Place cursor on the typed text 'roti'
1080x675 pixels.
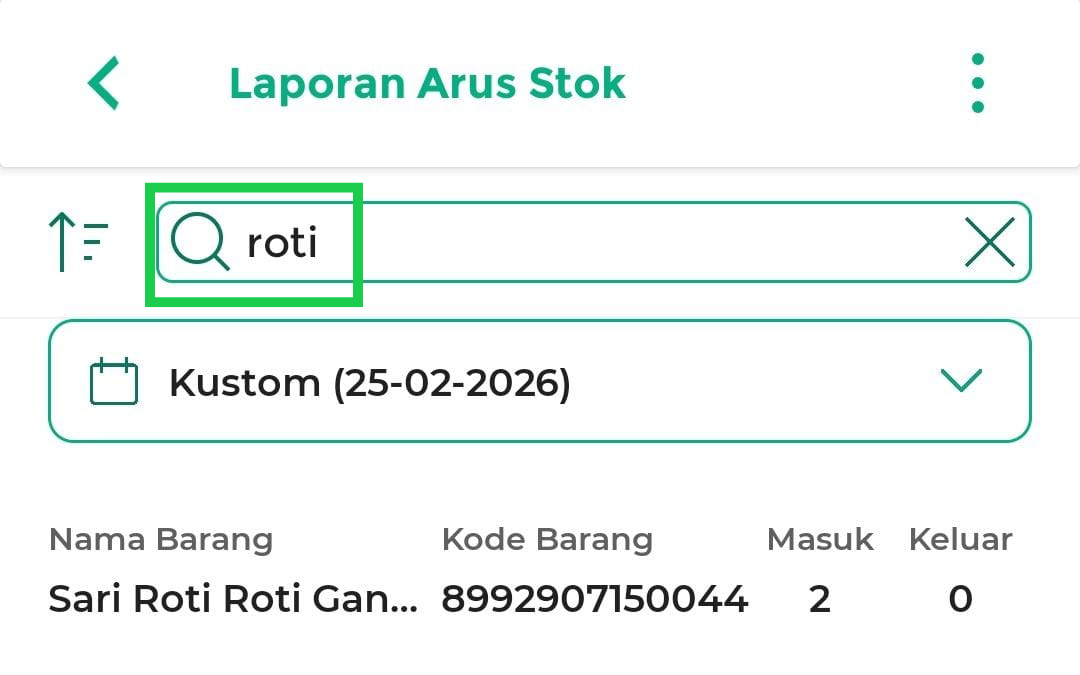(282, 243)
